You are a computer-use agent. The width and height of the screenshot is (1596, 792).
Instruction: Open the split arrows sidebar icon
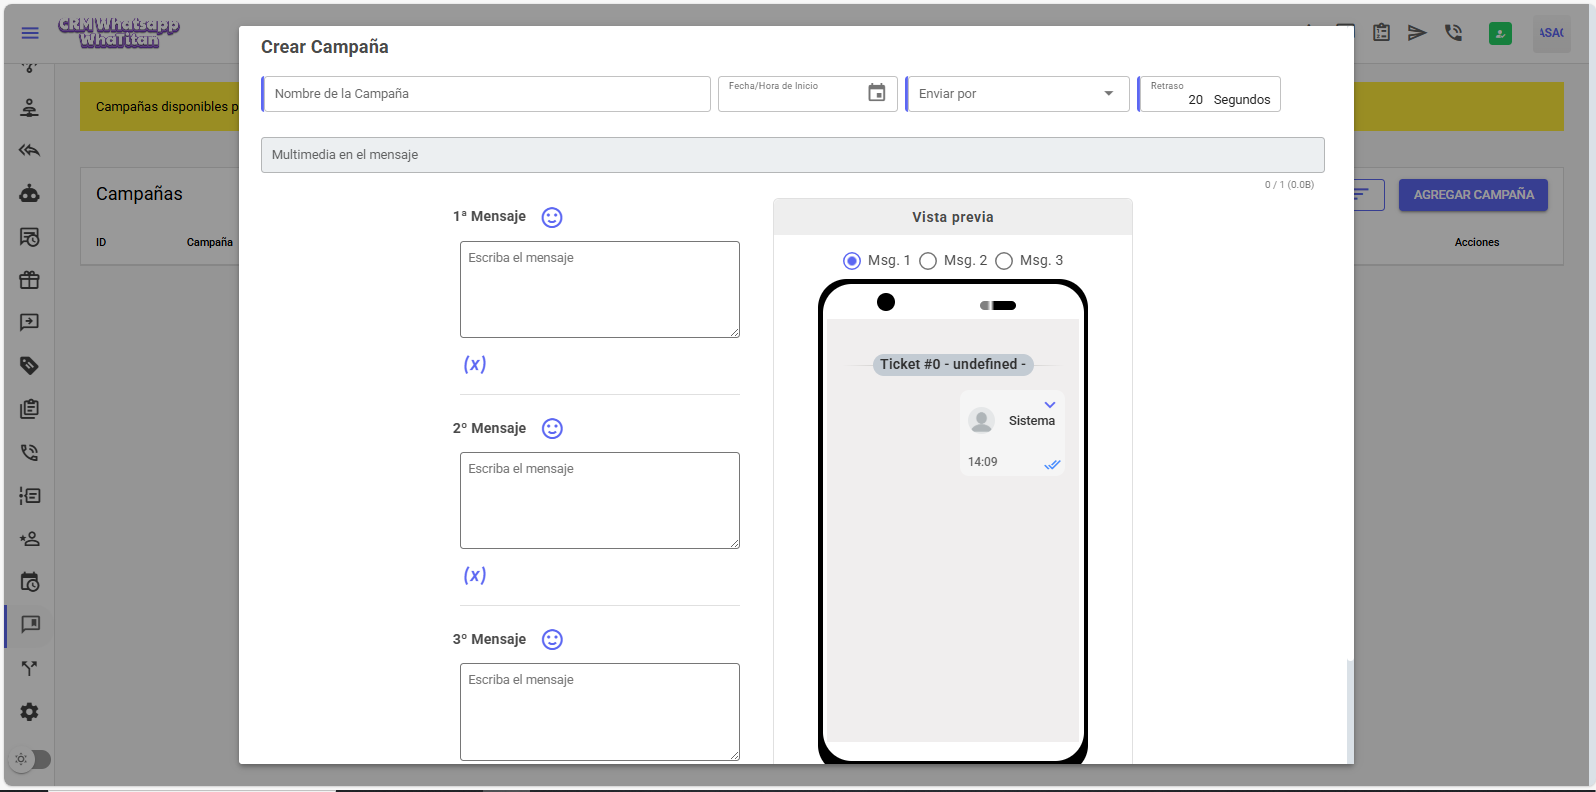tap(30, 668)
